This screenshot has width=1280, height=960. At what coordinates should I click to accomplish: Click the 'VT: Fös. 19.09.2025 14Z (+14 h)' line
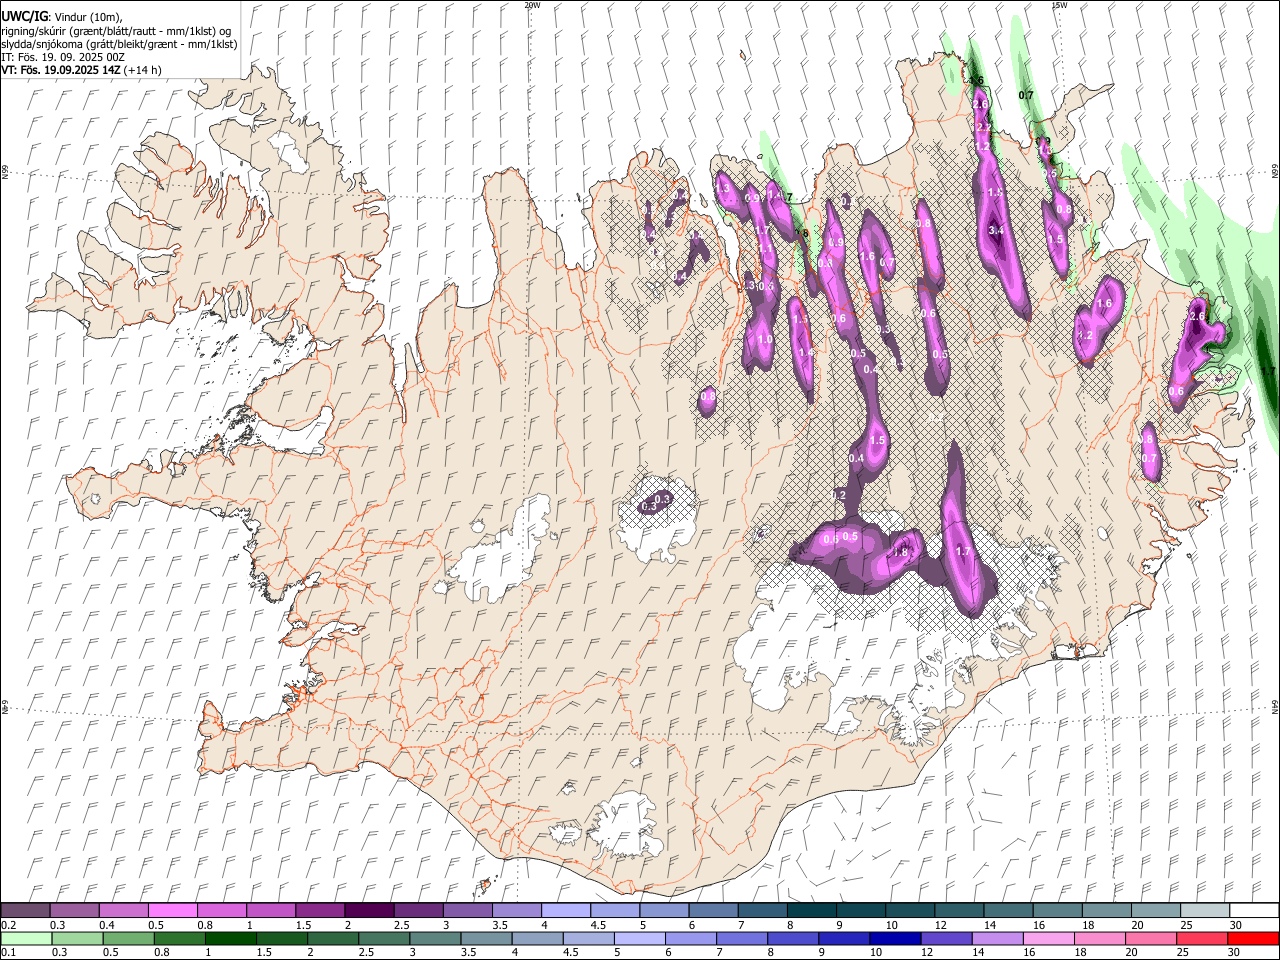tap(81, 70)
